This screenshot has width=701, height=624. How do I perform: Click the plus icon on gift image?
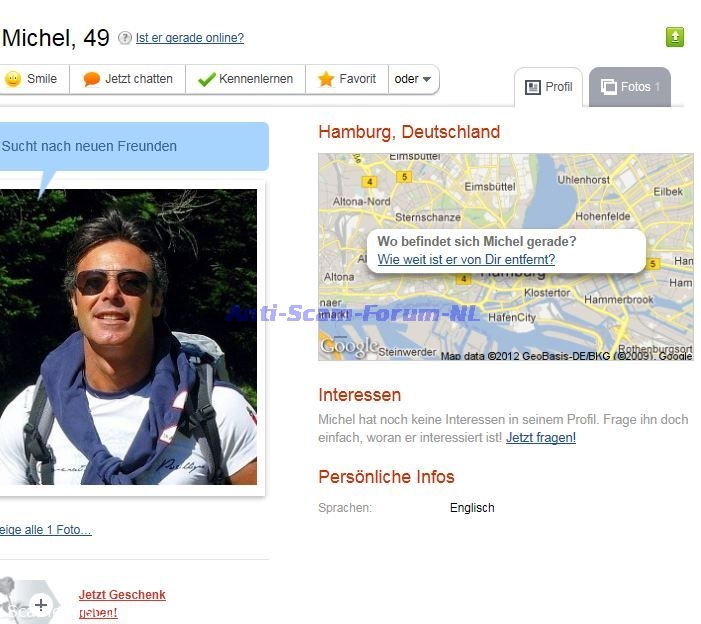(x=41, y=605)
